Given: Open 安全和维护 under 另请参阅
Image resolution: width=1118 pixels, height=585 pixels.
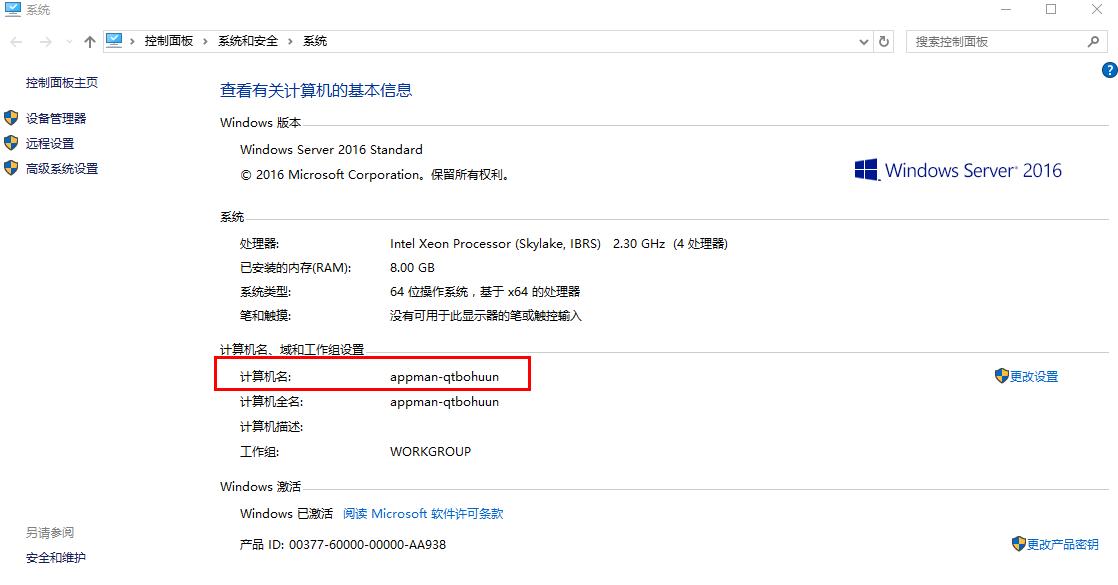Looking at the screenshot, I should point(56,558).
